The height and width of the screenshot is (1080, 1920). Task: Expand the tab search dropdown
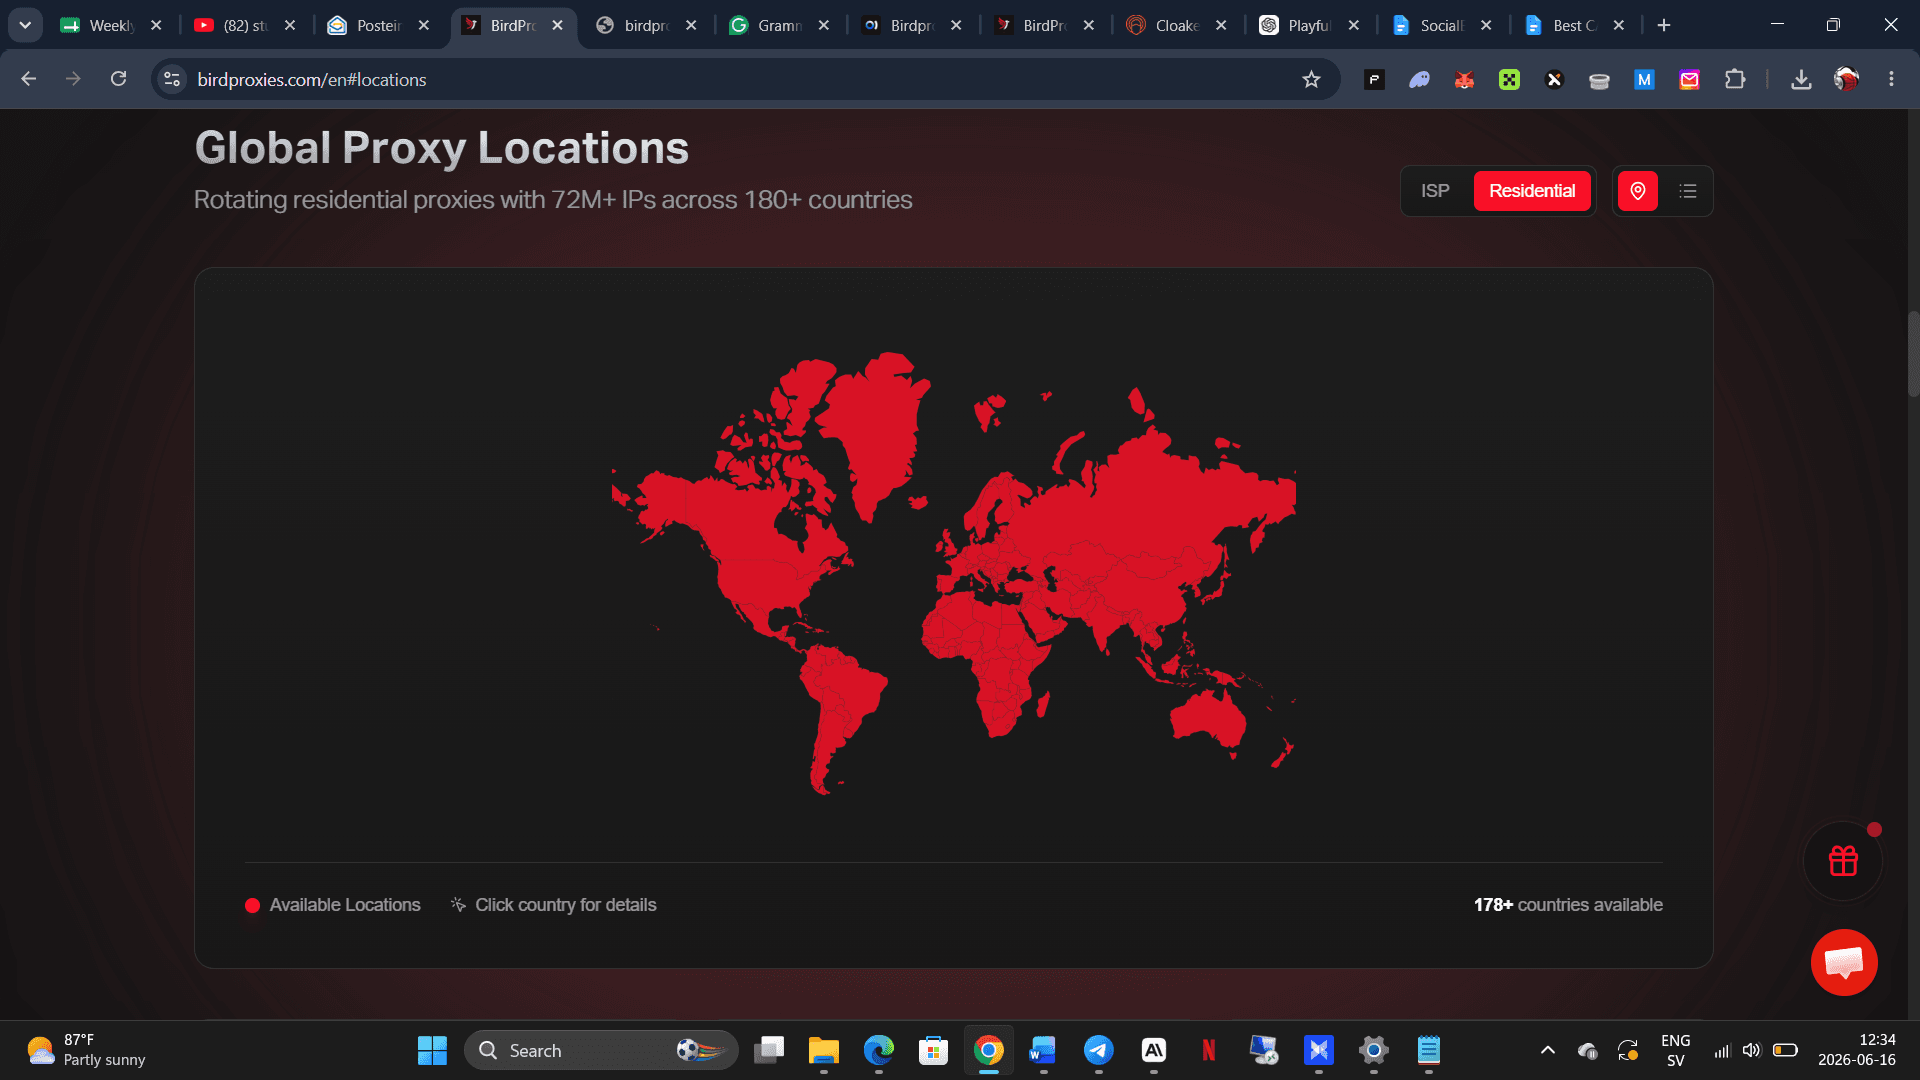click(x=25, y=25)
